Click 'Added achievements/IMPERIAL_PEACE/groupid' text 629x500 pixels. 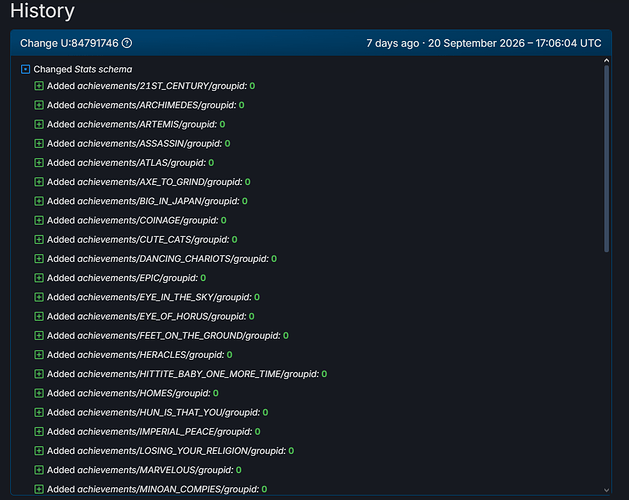click(150, 432)
